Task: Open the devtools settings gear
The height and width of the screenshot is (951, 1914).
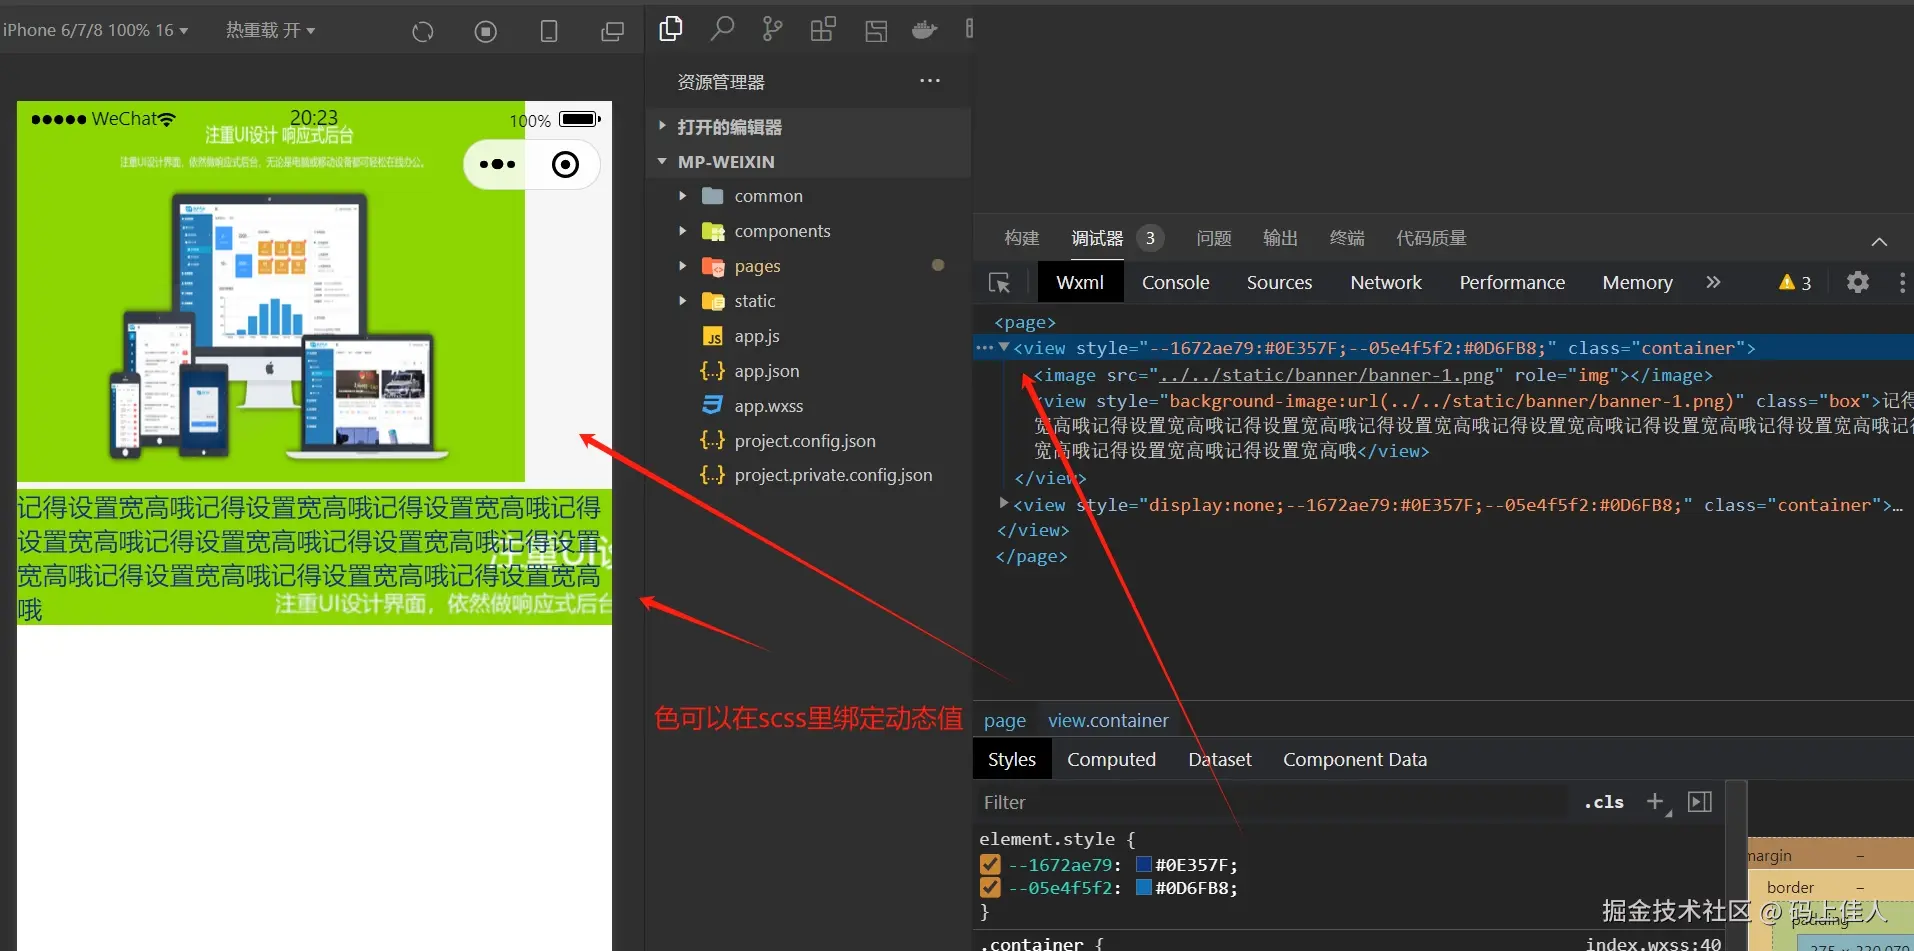Action: (x=1858, y=282)
